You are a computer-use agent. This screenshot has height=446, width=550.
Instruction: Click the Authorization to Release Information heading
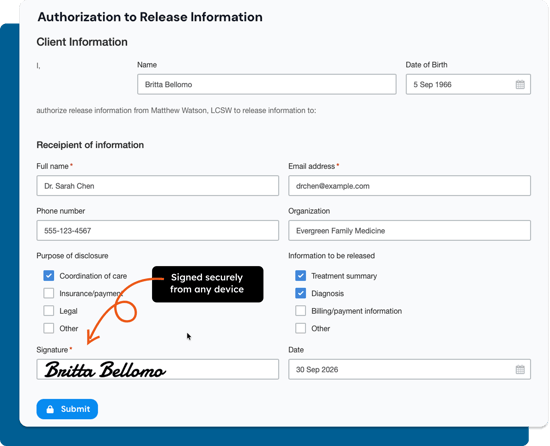pos(150,17)
